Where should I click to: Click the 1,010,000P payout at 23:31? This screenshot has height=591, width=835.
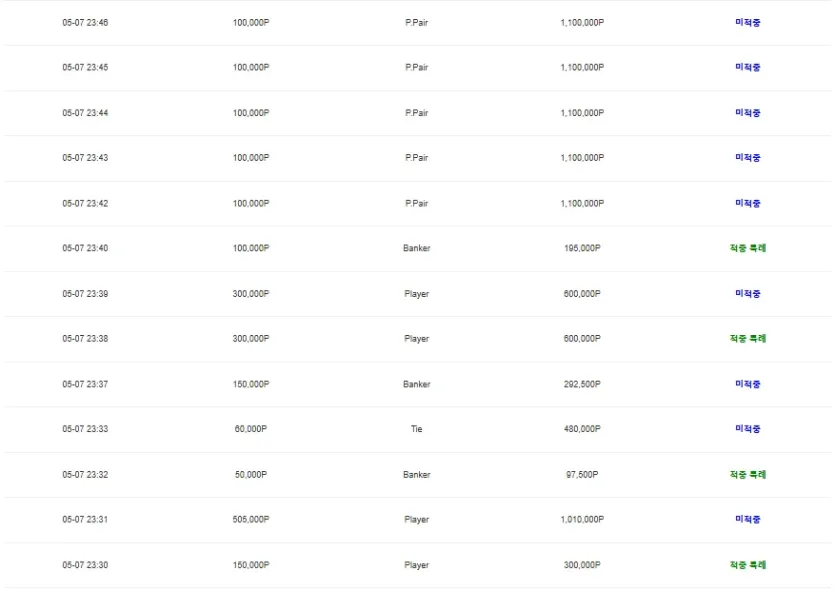point(582,520)
